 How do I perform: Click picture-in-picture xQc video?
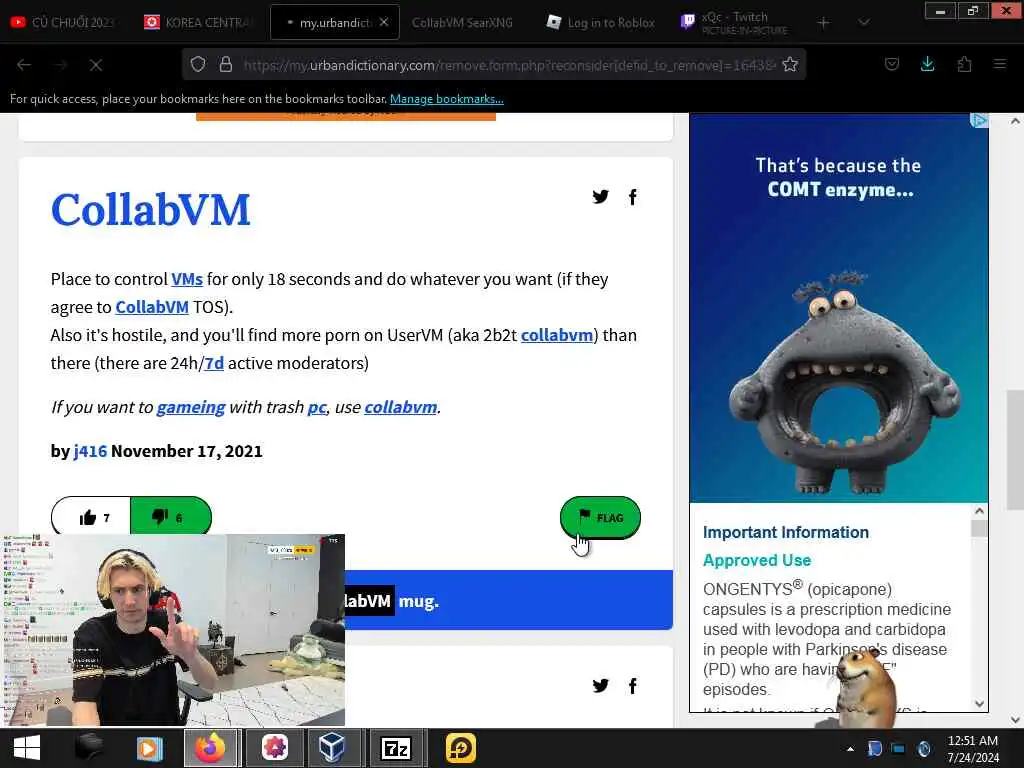[x=172, y=630]
